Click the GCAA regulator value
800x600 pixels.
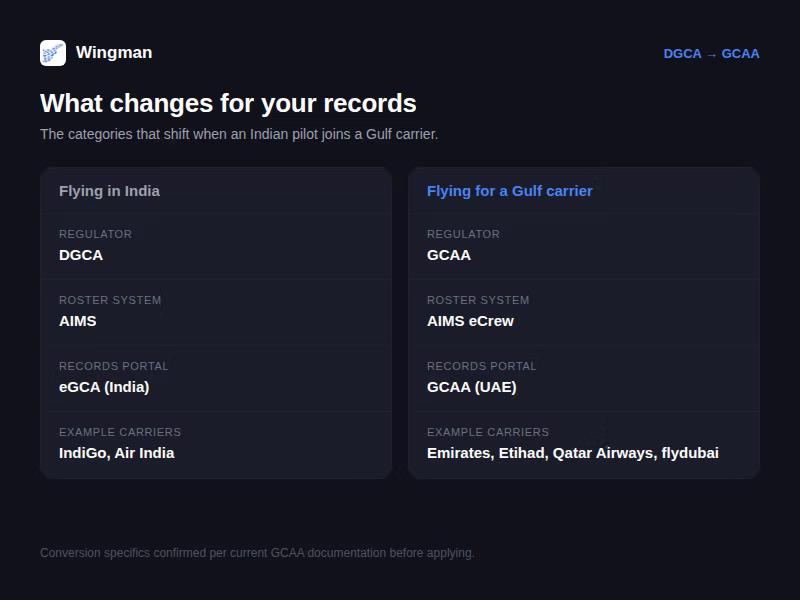point(448,255)
